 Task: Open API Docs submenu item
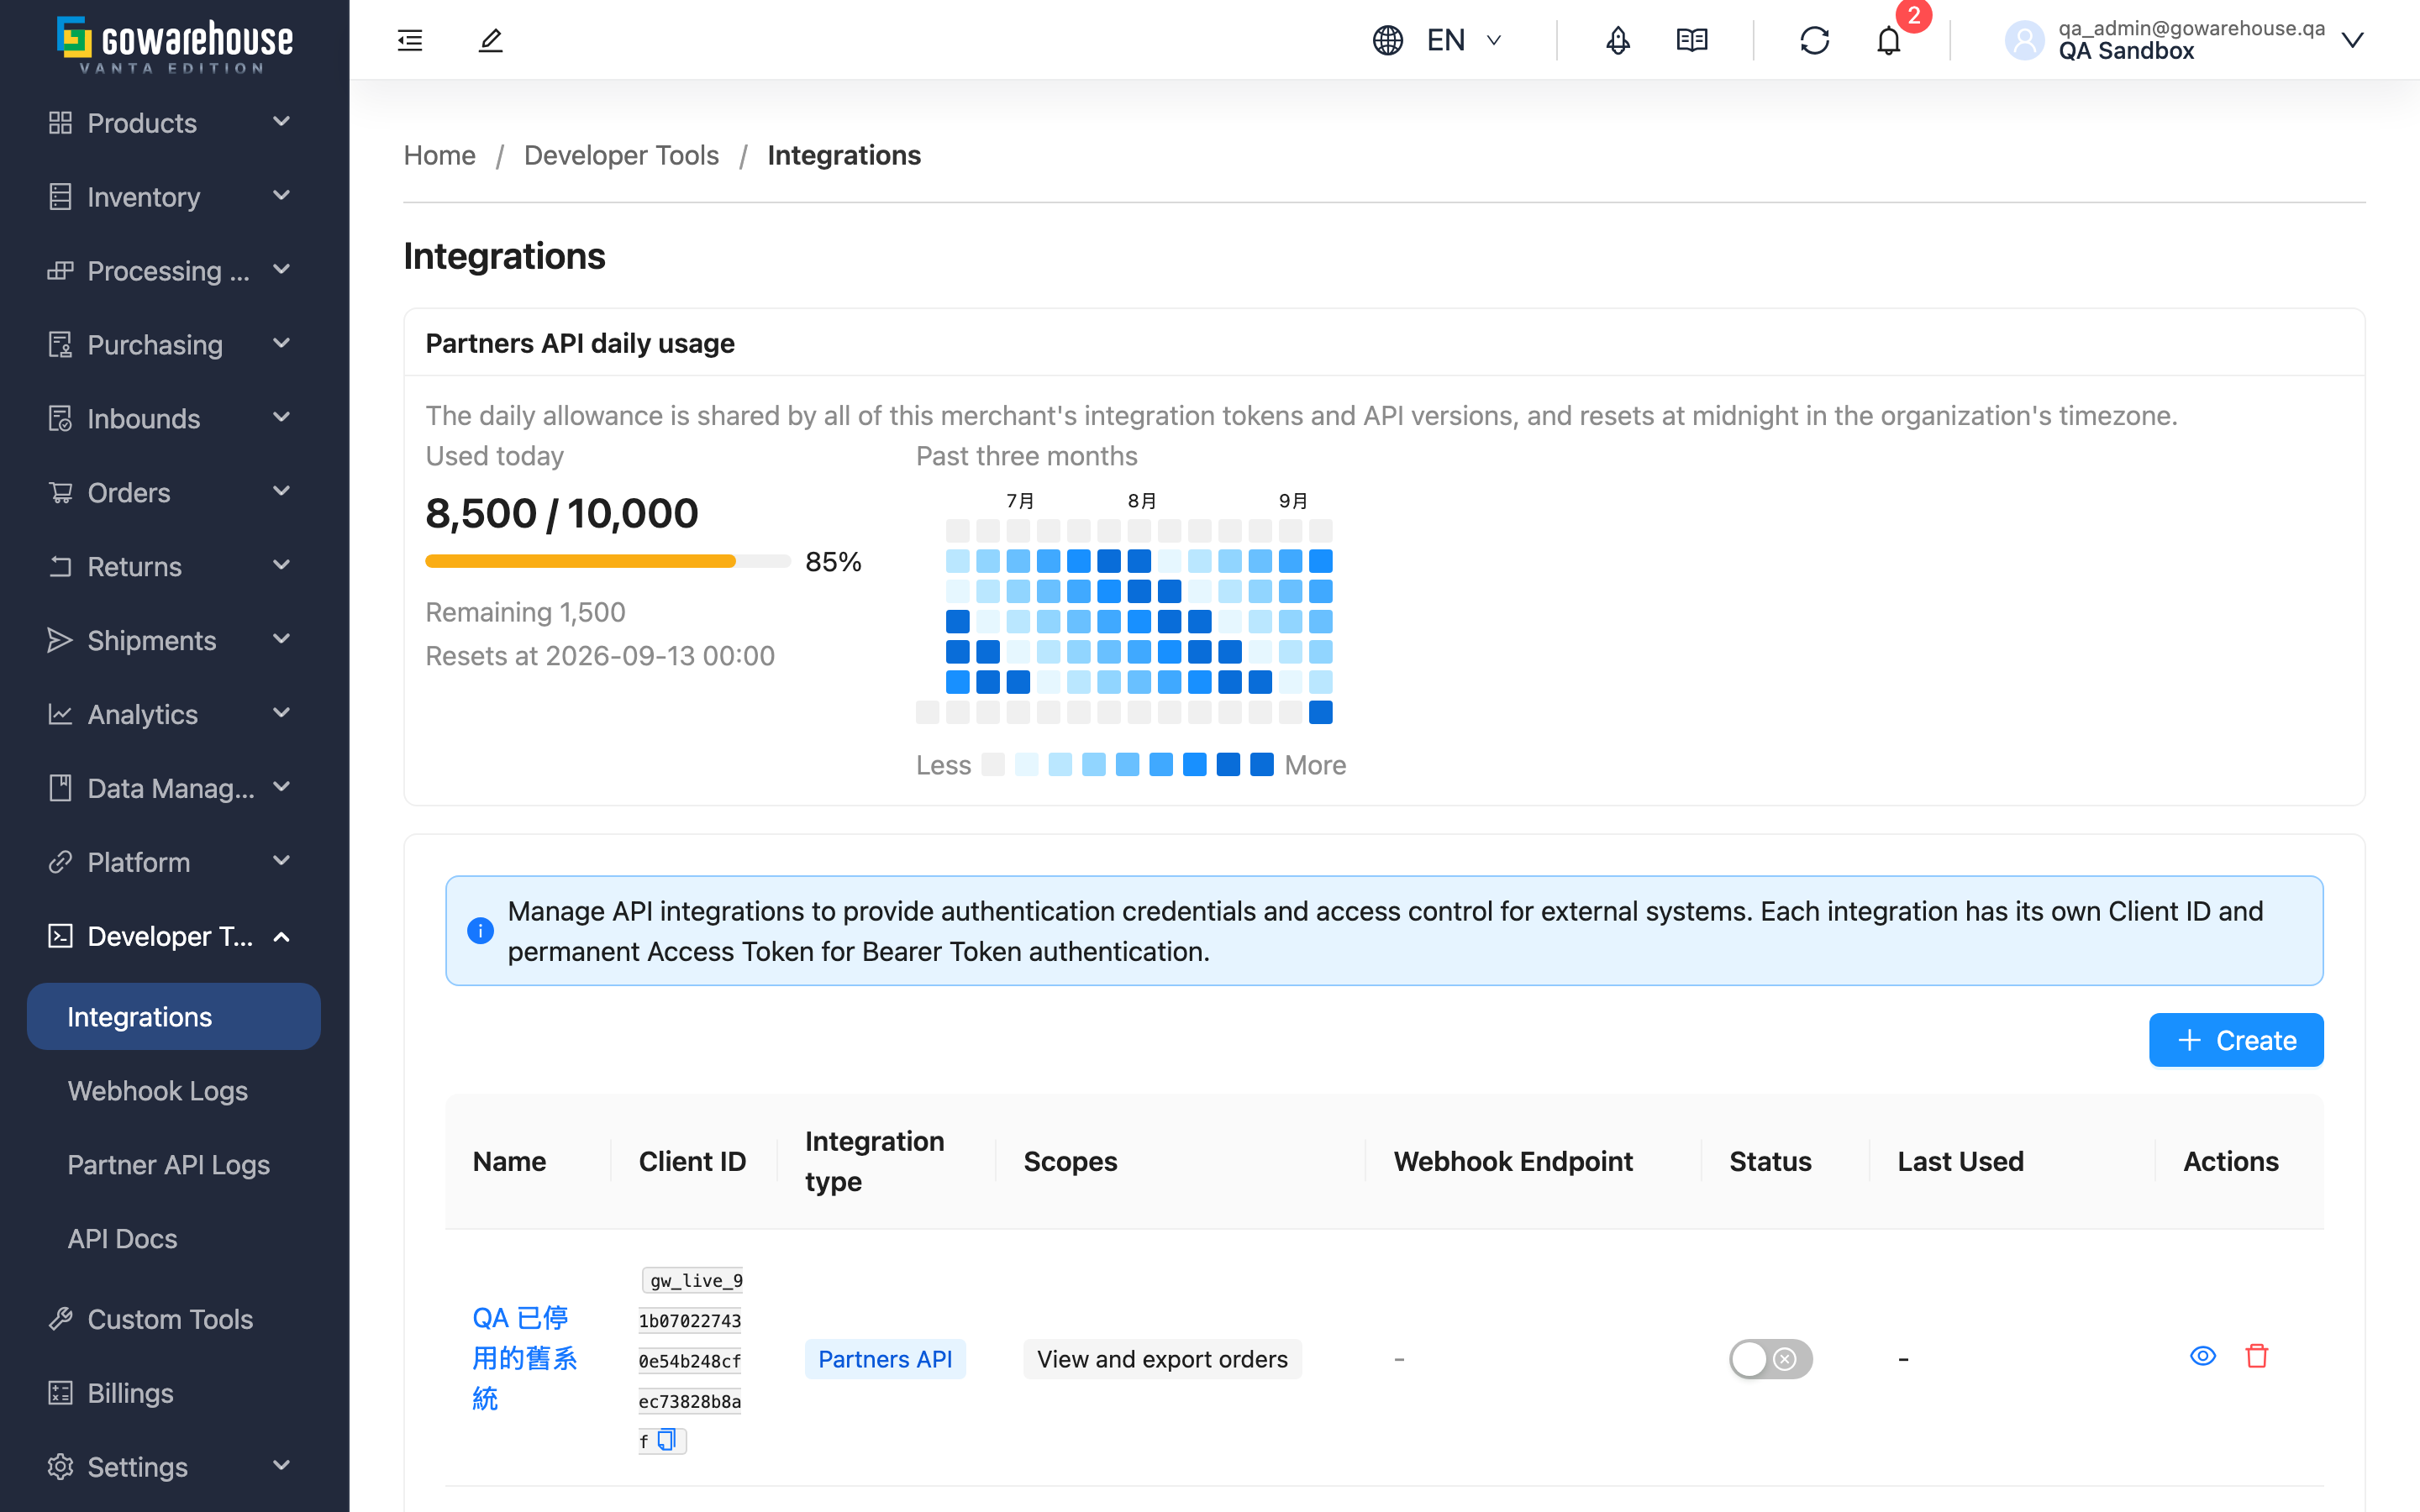tap(174, 1238)
